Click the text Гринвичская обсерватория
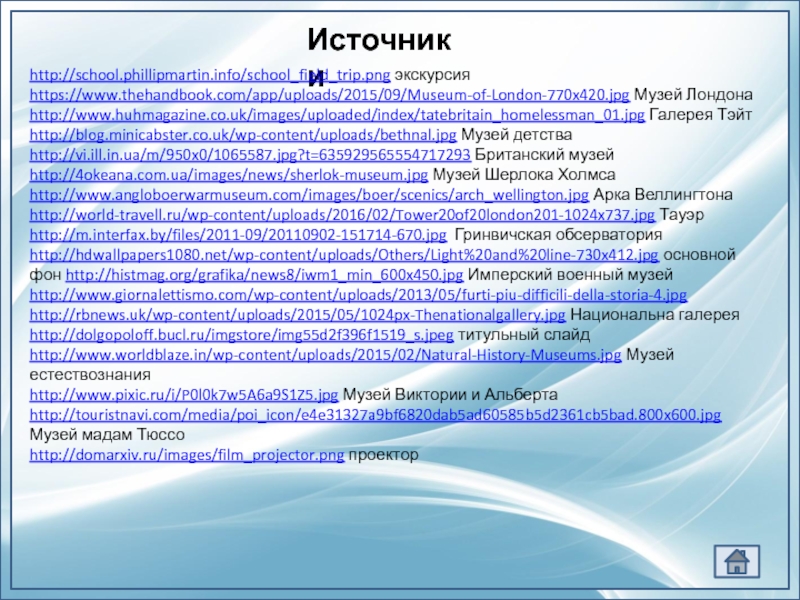This screenshot has width=800, height=600. pos(558,235)
